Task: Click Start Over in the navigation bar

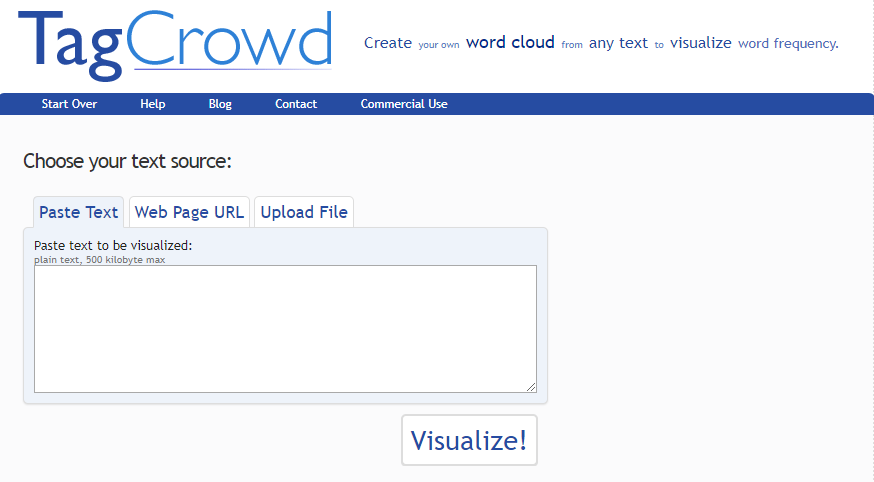Action: [69, 104]
